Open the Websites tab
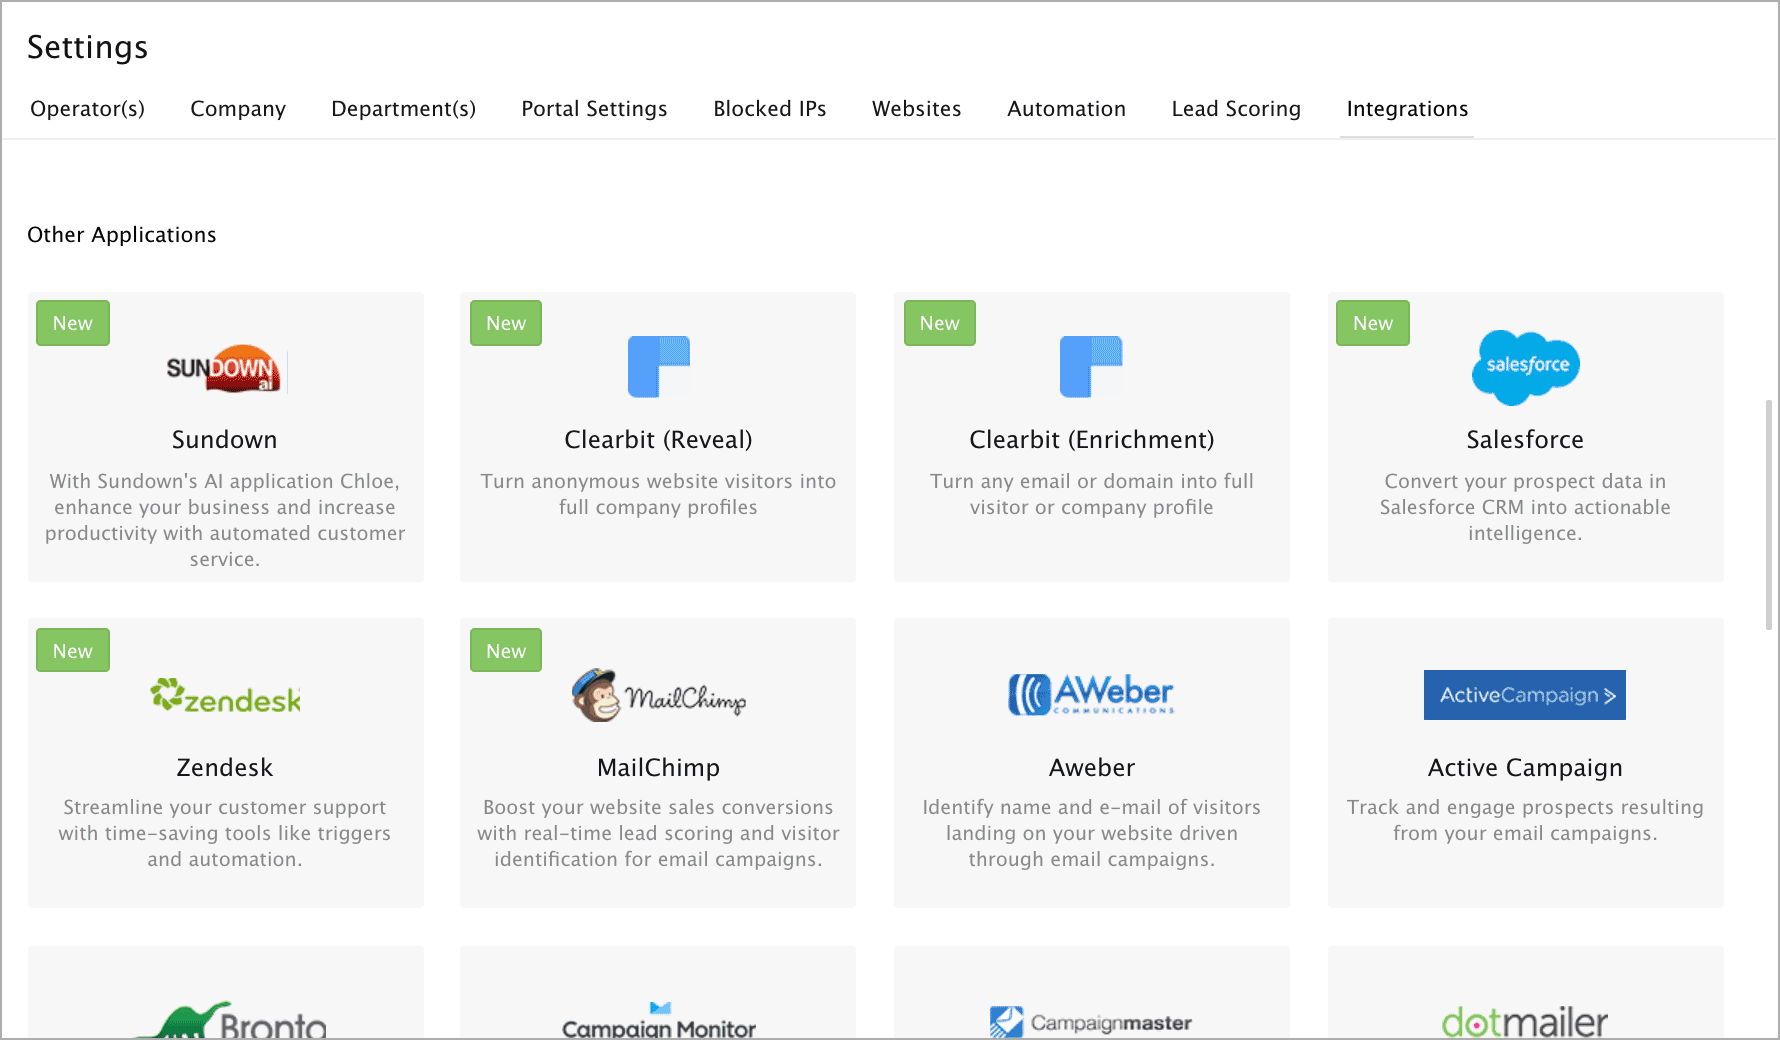This screenshot has width=1780, height=1040. (917, 109)
